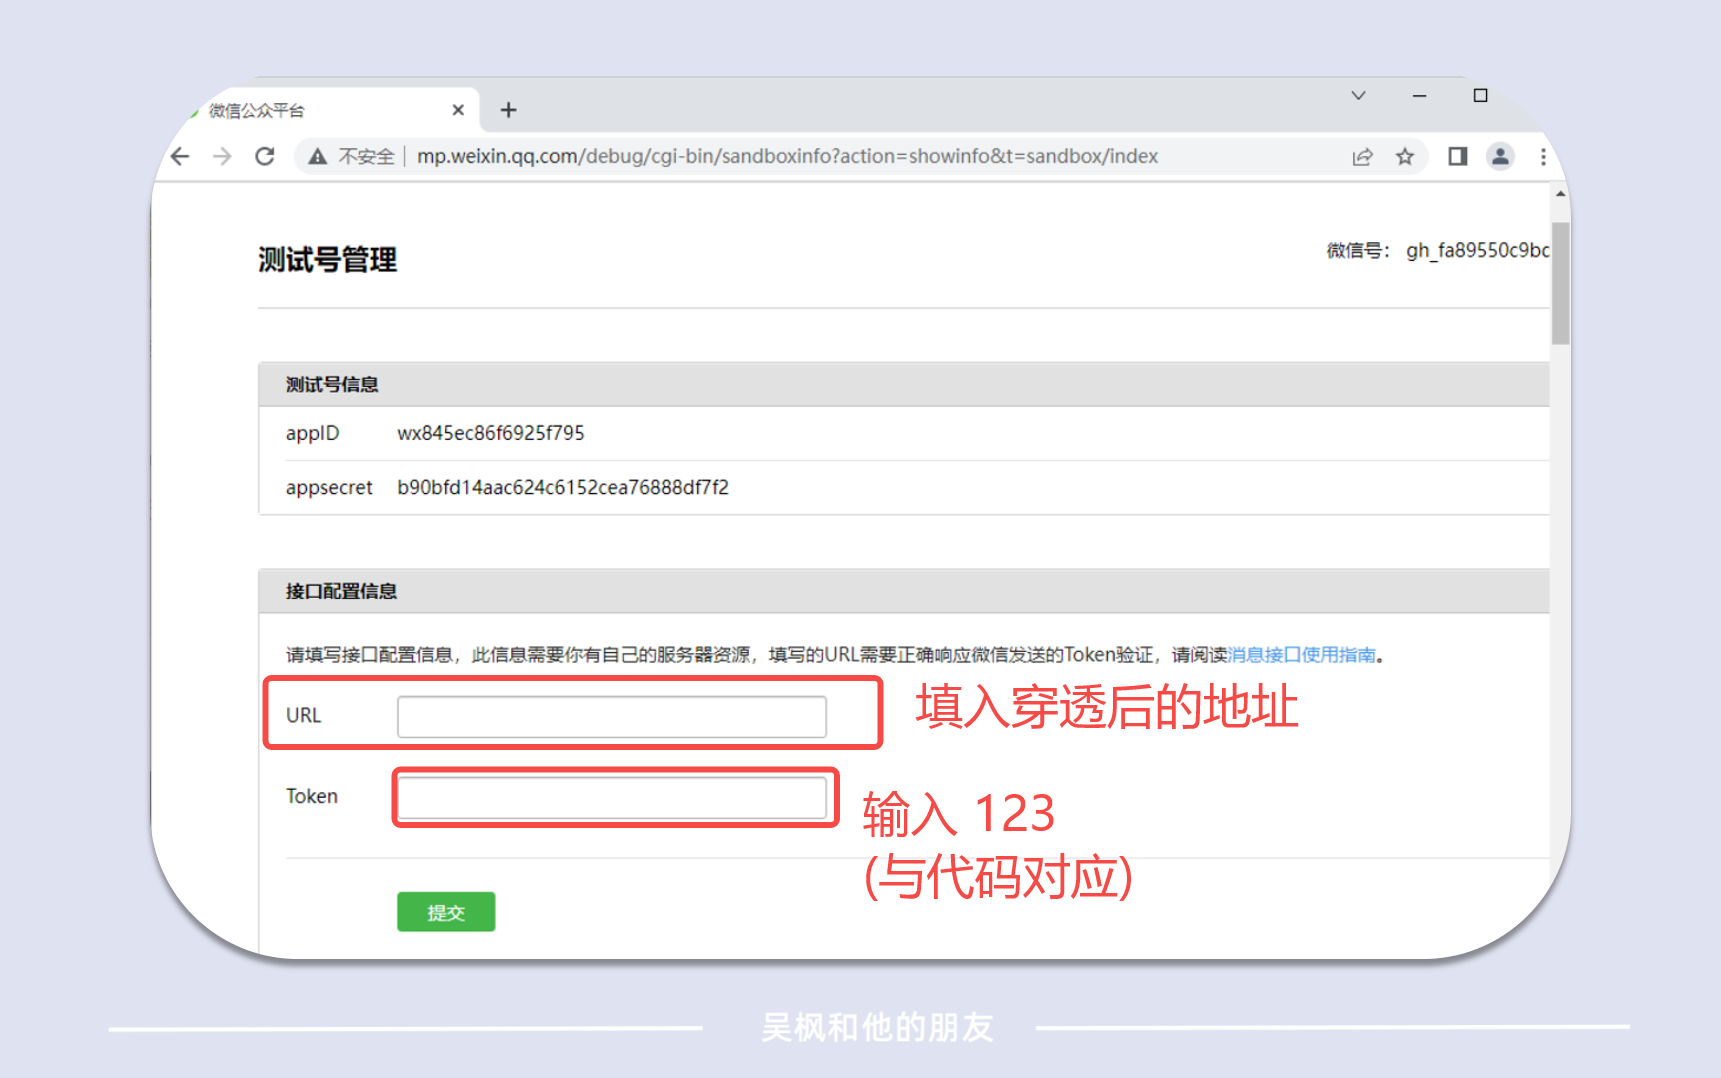
Task: Click the scrollbar up arrow
Action: coord(1560,194)
